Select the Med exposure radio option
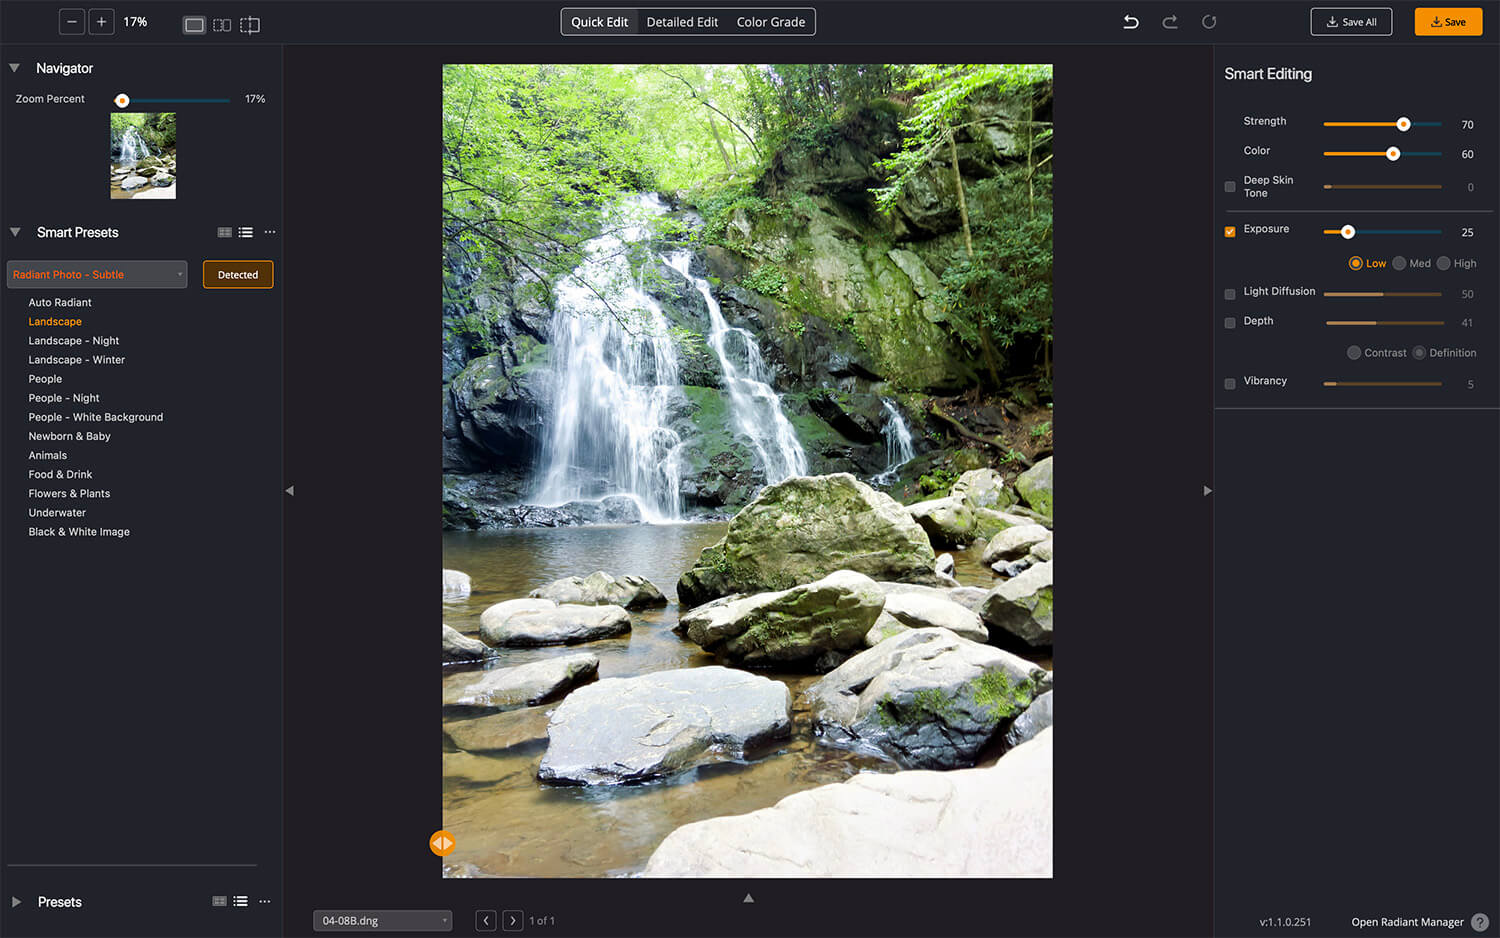 (x=1399, y=263)
